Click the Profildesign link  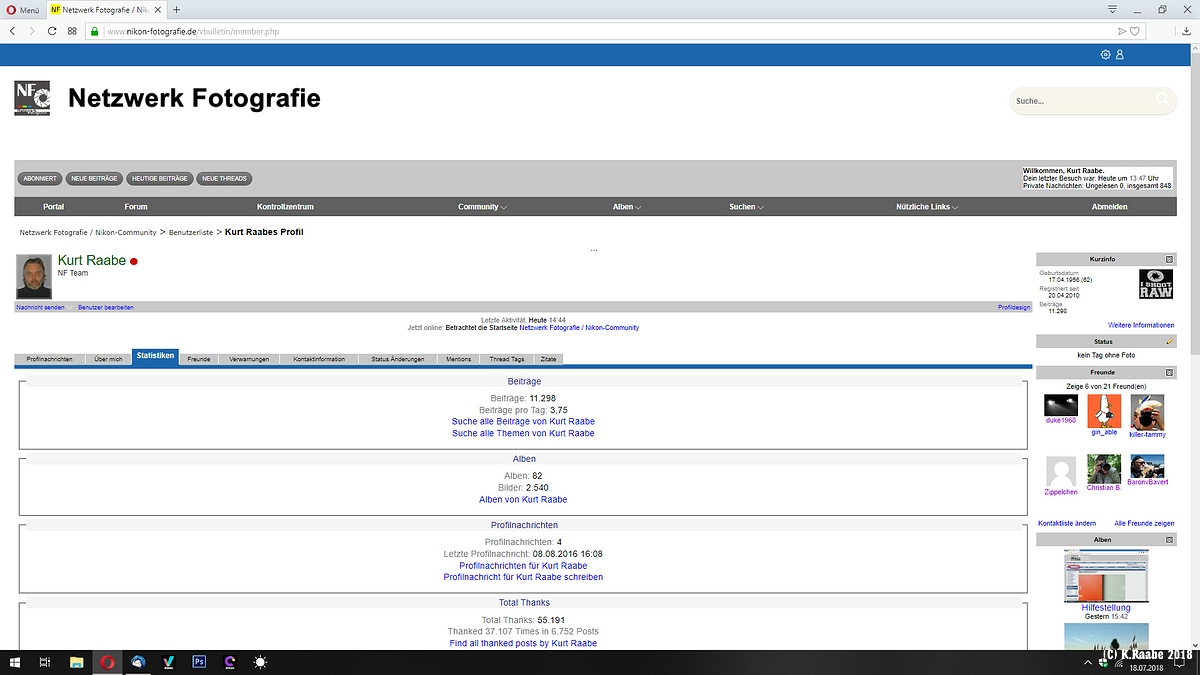(1014, 307)
